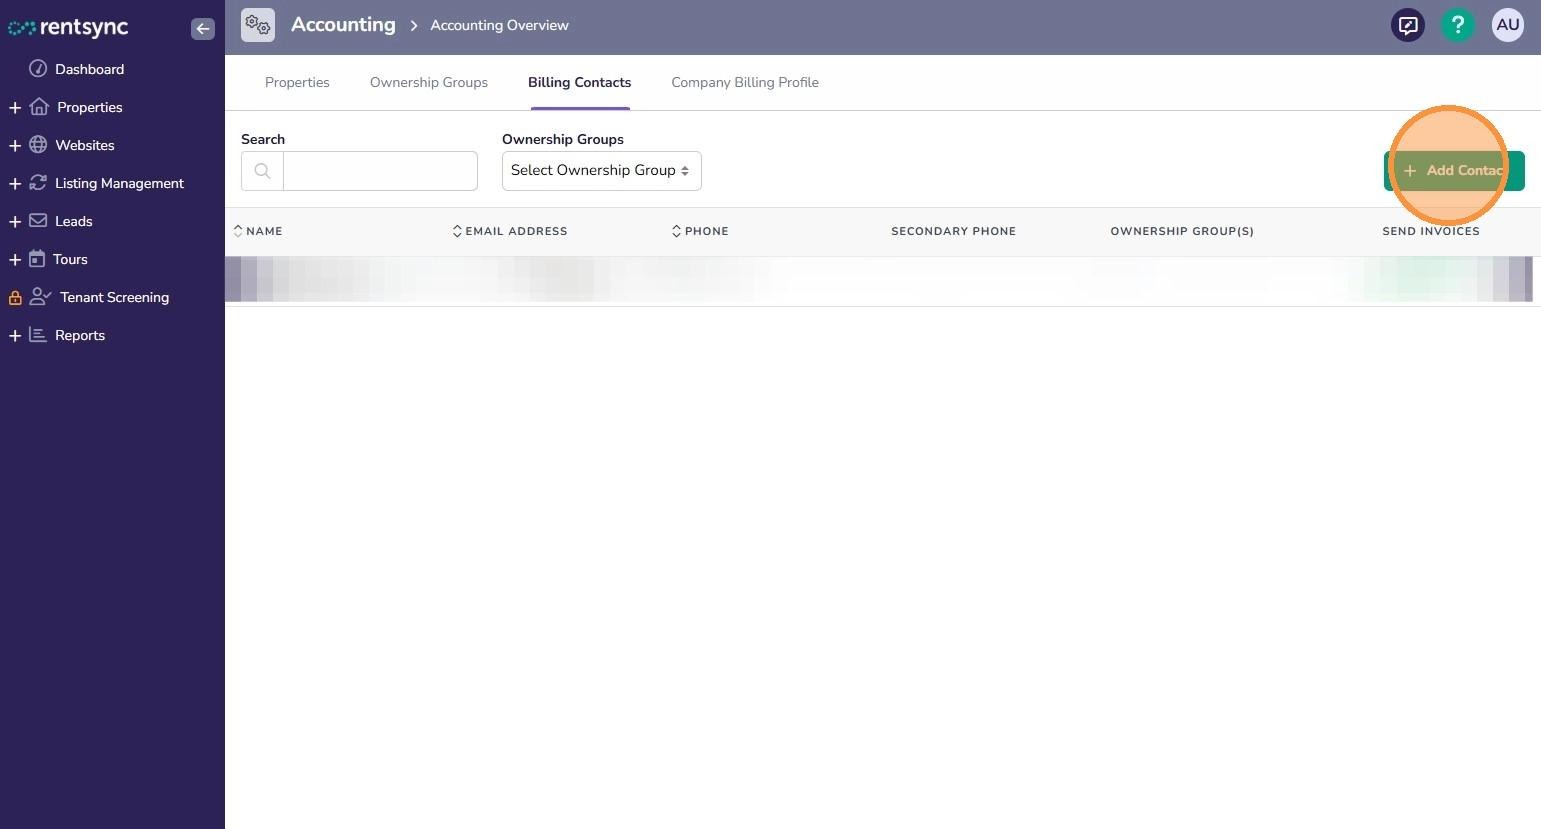
Task: Click the Tours calendar icon
Action: point(37,258)
